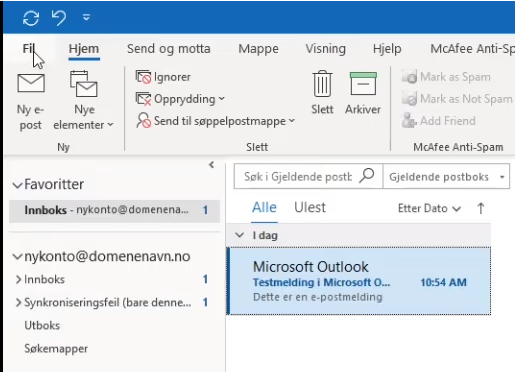Open the Send og motta tab
Image resolution: width=515 pixels, height=372 pixels.
tap(169, 49)
